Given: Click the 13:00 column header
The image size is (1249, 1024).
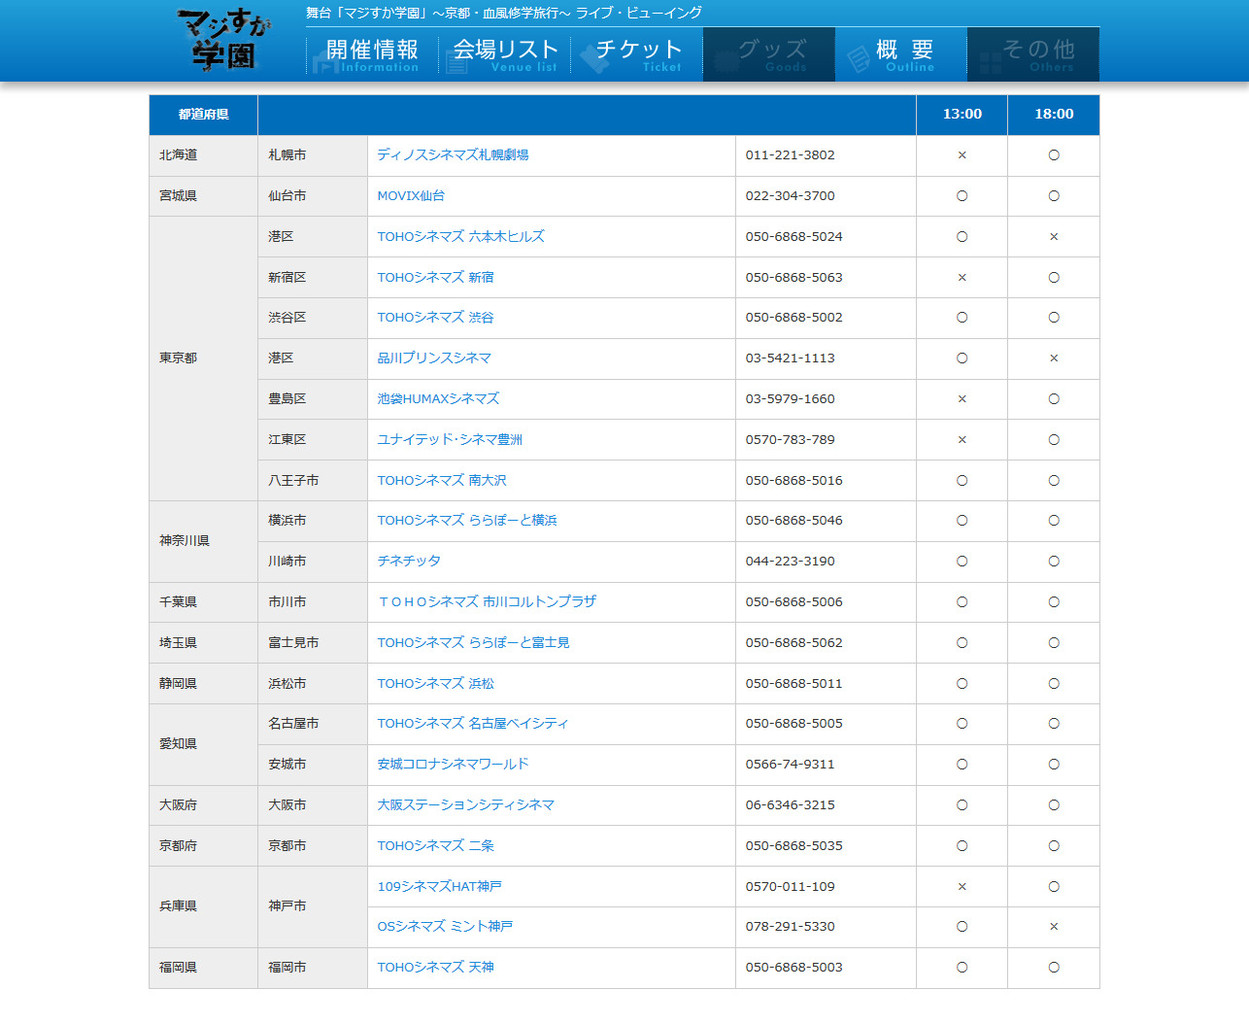Looking at the screenshot, I should pyautogui.click(x=962, y=115).
